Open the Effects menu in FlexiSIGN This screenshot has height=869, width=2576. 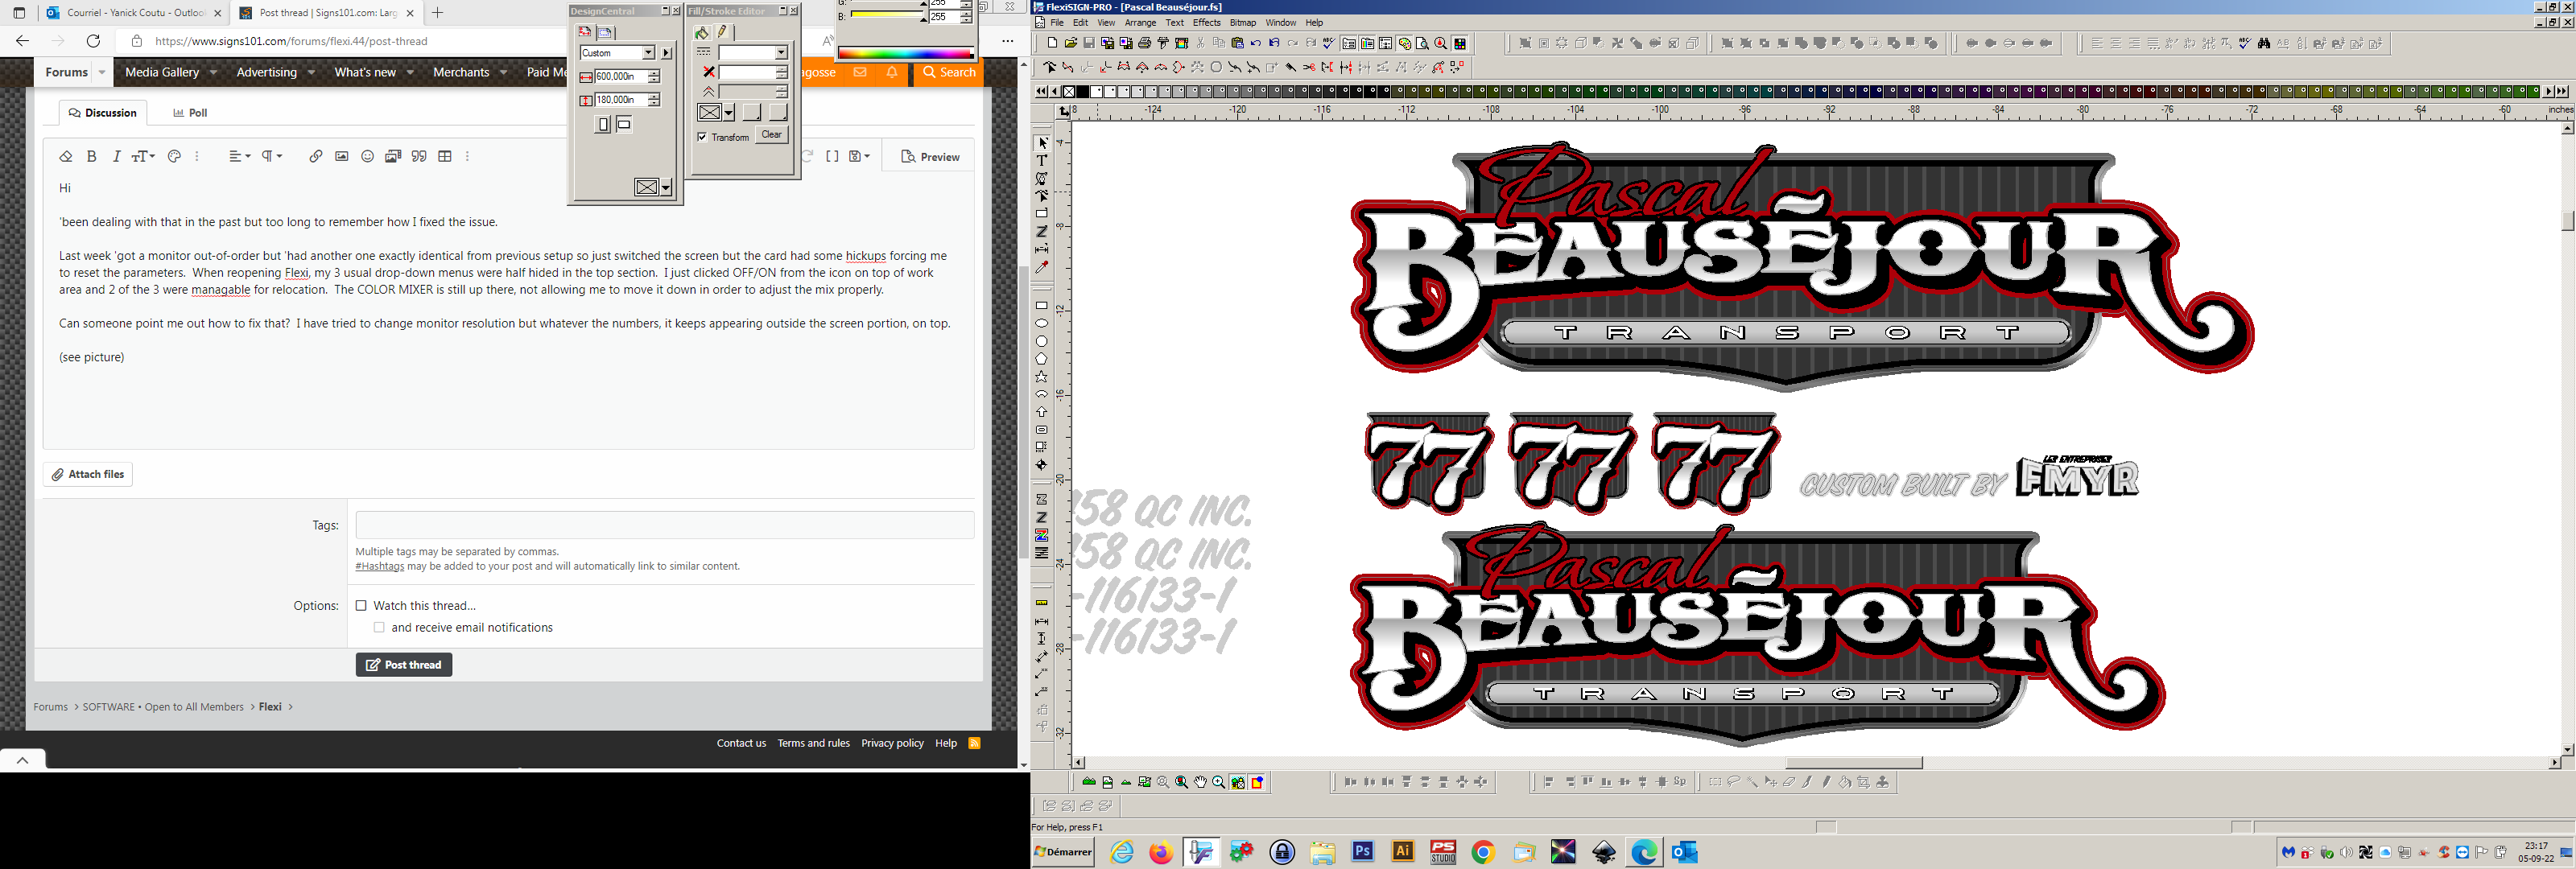tap(1206, 23)
